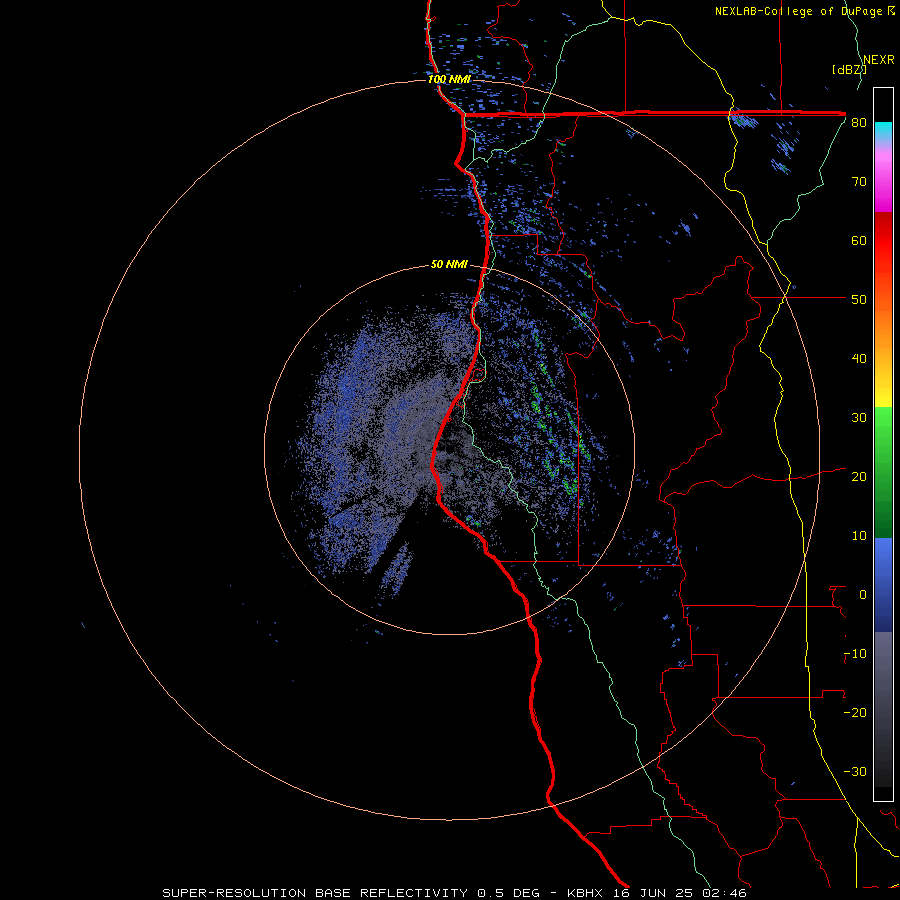
Task: Click the KBHX station ID in the caption
Action: (x=587, y=893)
